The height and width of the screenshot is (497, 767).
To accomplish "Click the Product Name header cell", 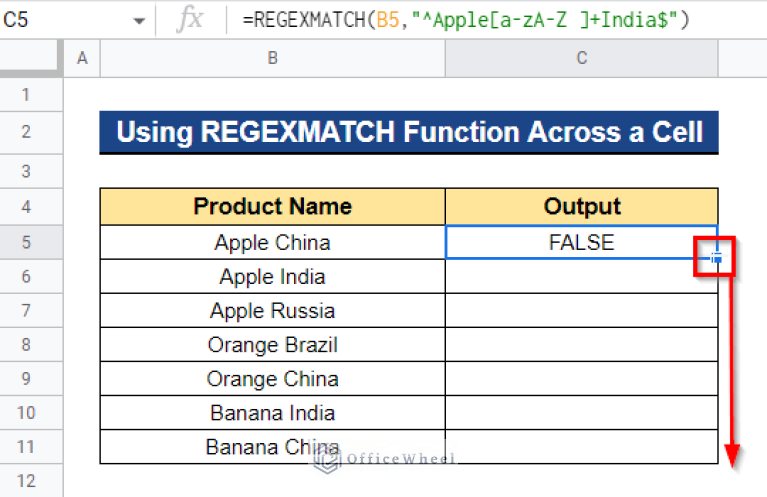I will coord(272,207).
